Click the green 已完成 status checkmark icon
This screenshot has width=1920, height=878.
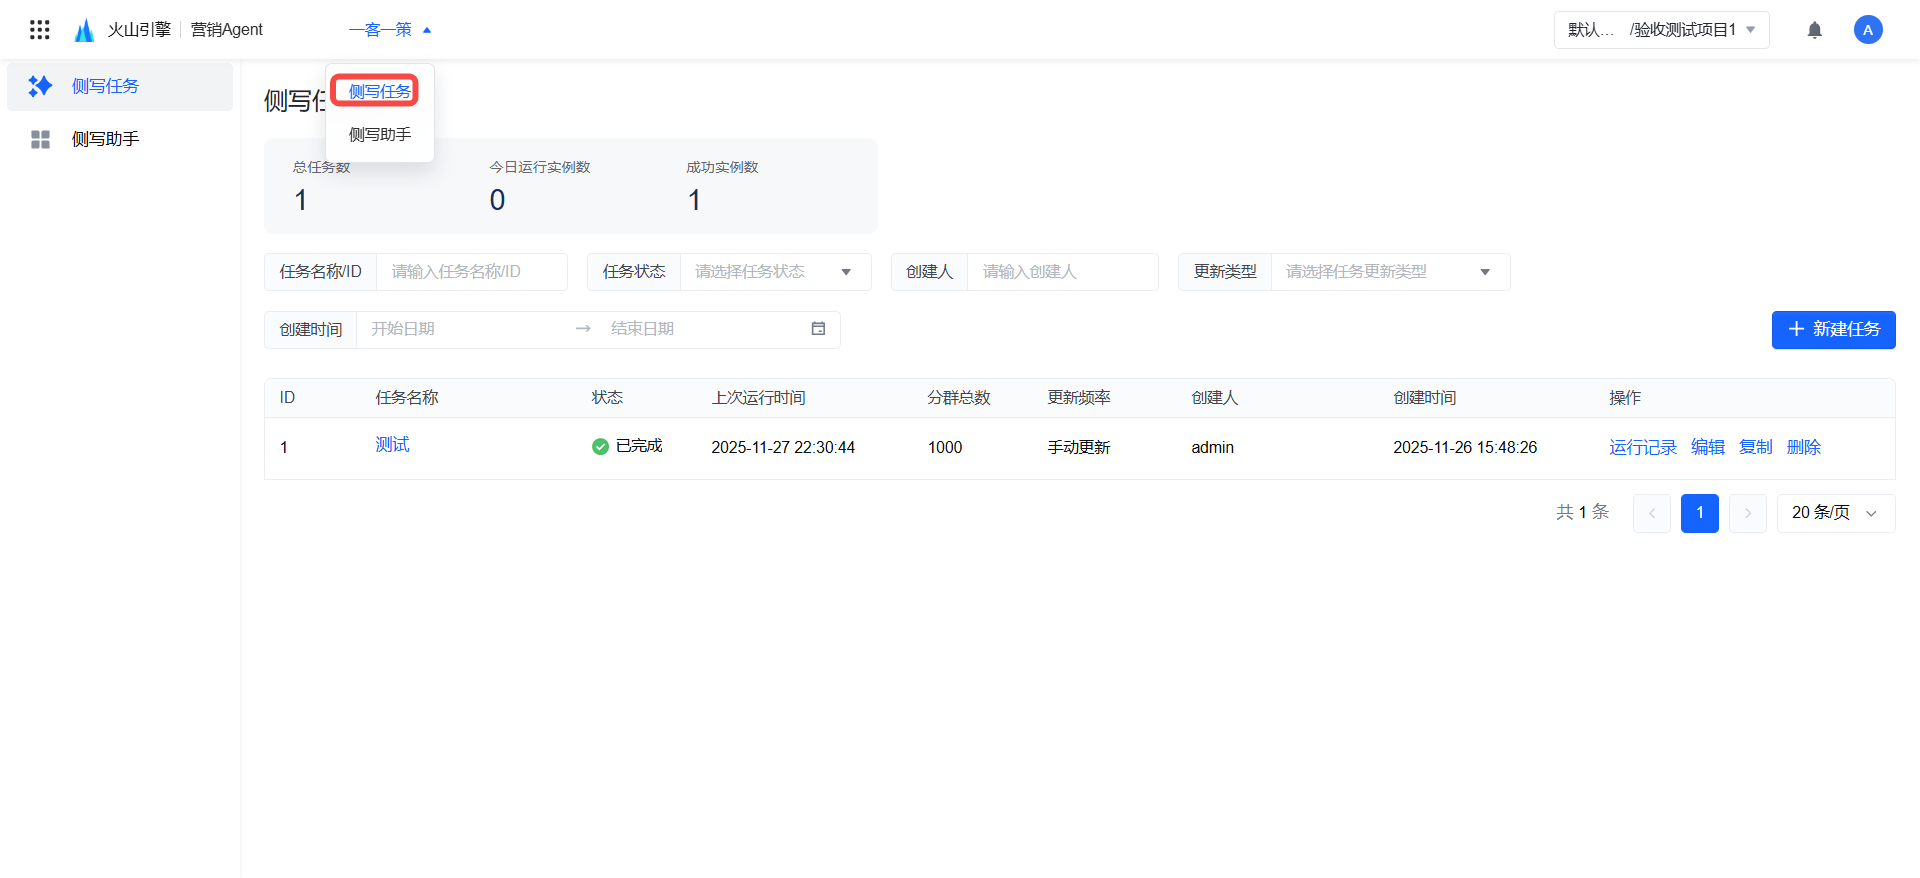[x=600, y=447]
